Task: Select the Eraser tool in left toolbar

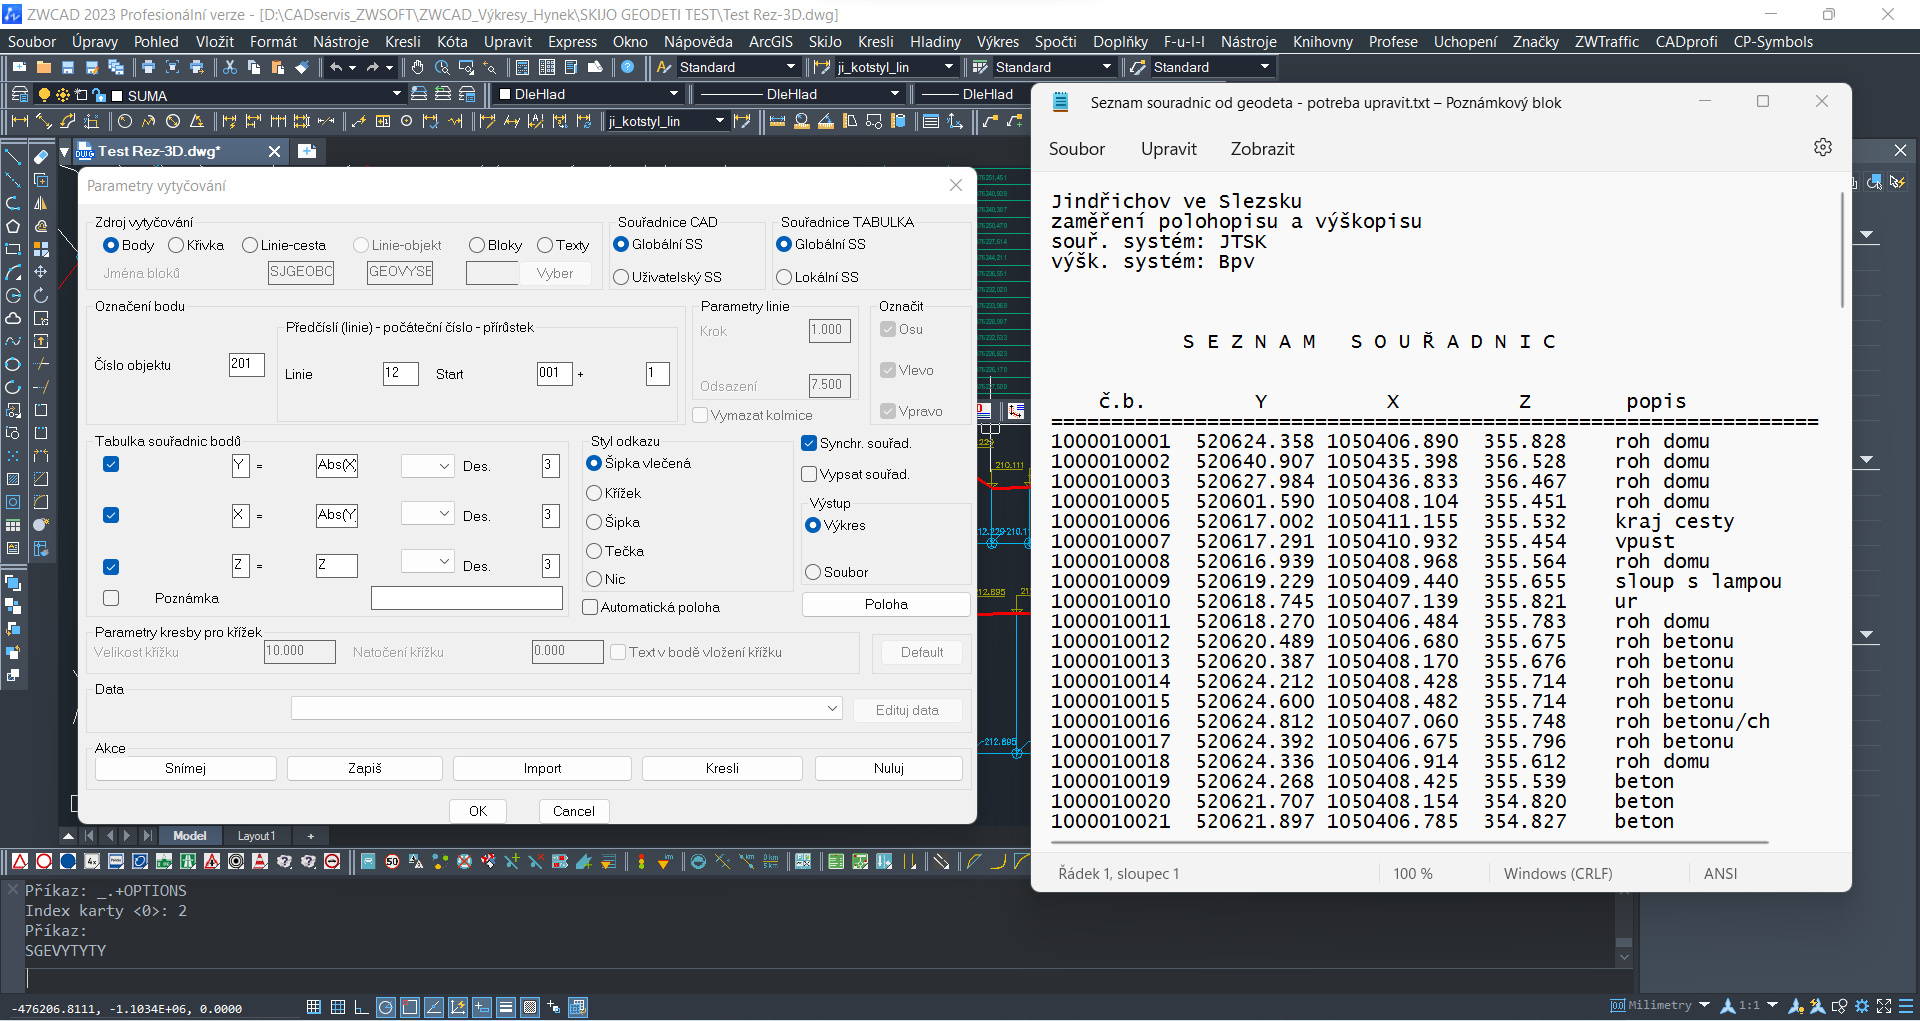Action: [x=41, y=157]
